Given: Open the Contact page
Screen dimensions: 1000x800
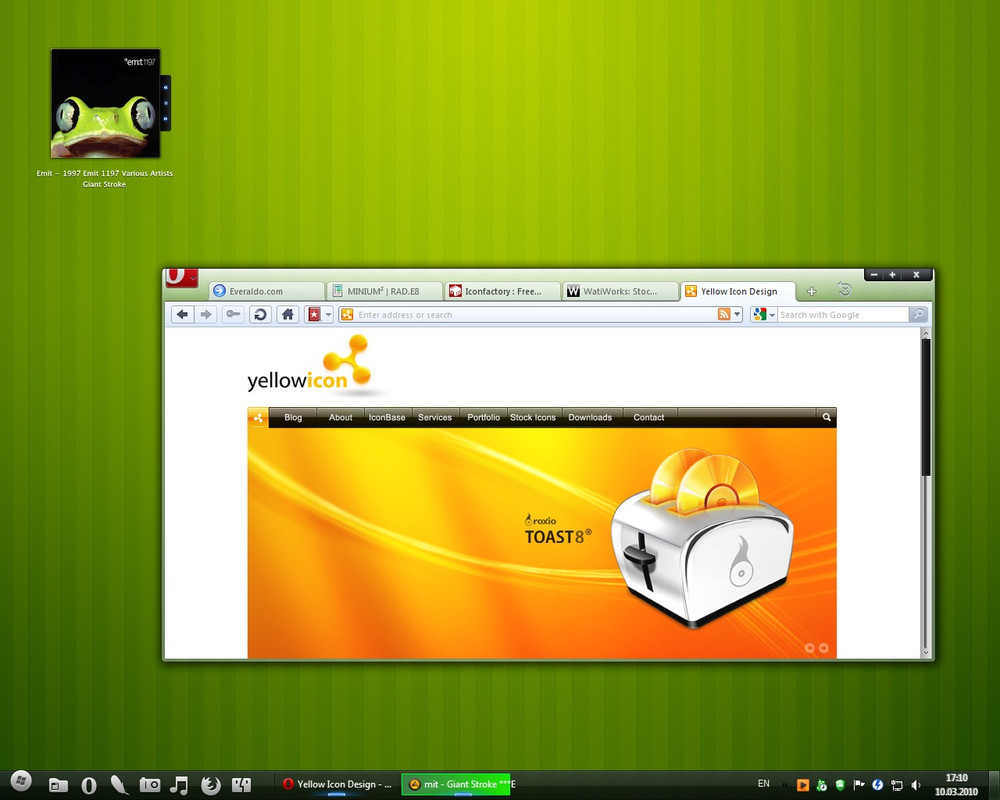Looking at the screenshot, I should tap(649, 418).
